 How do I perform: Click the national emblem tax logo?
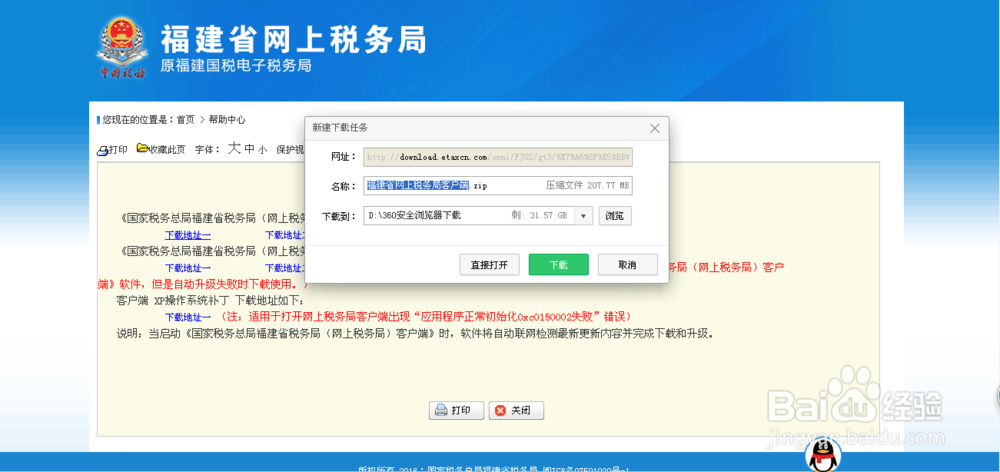(122, 49)
